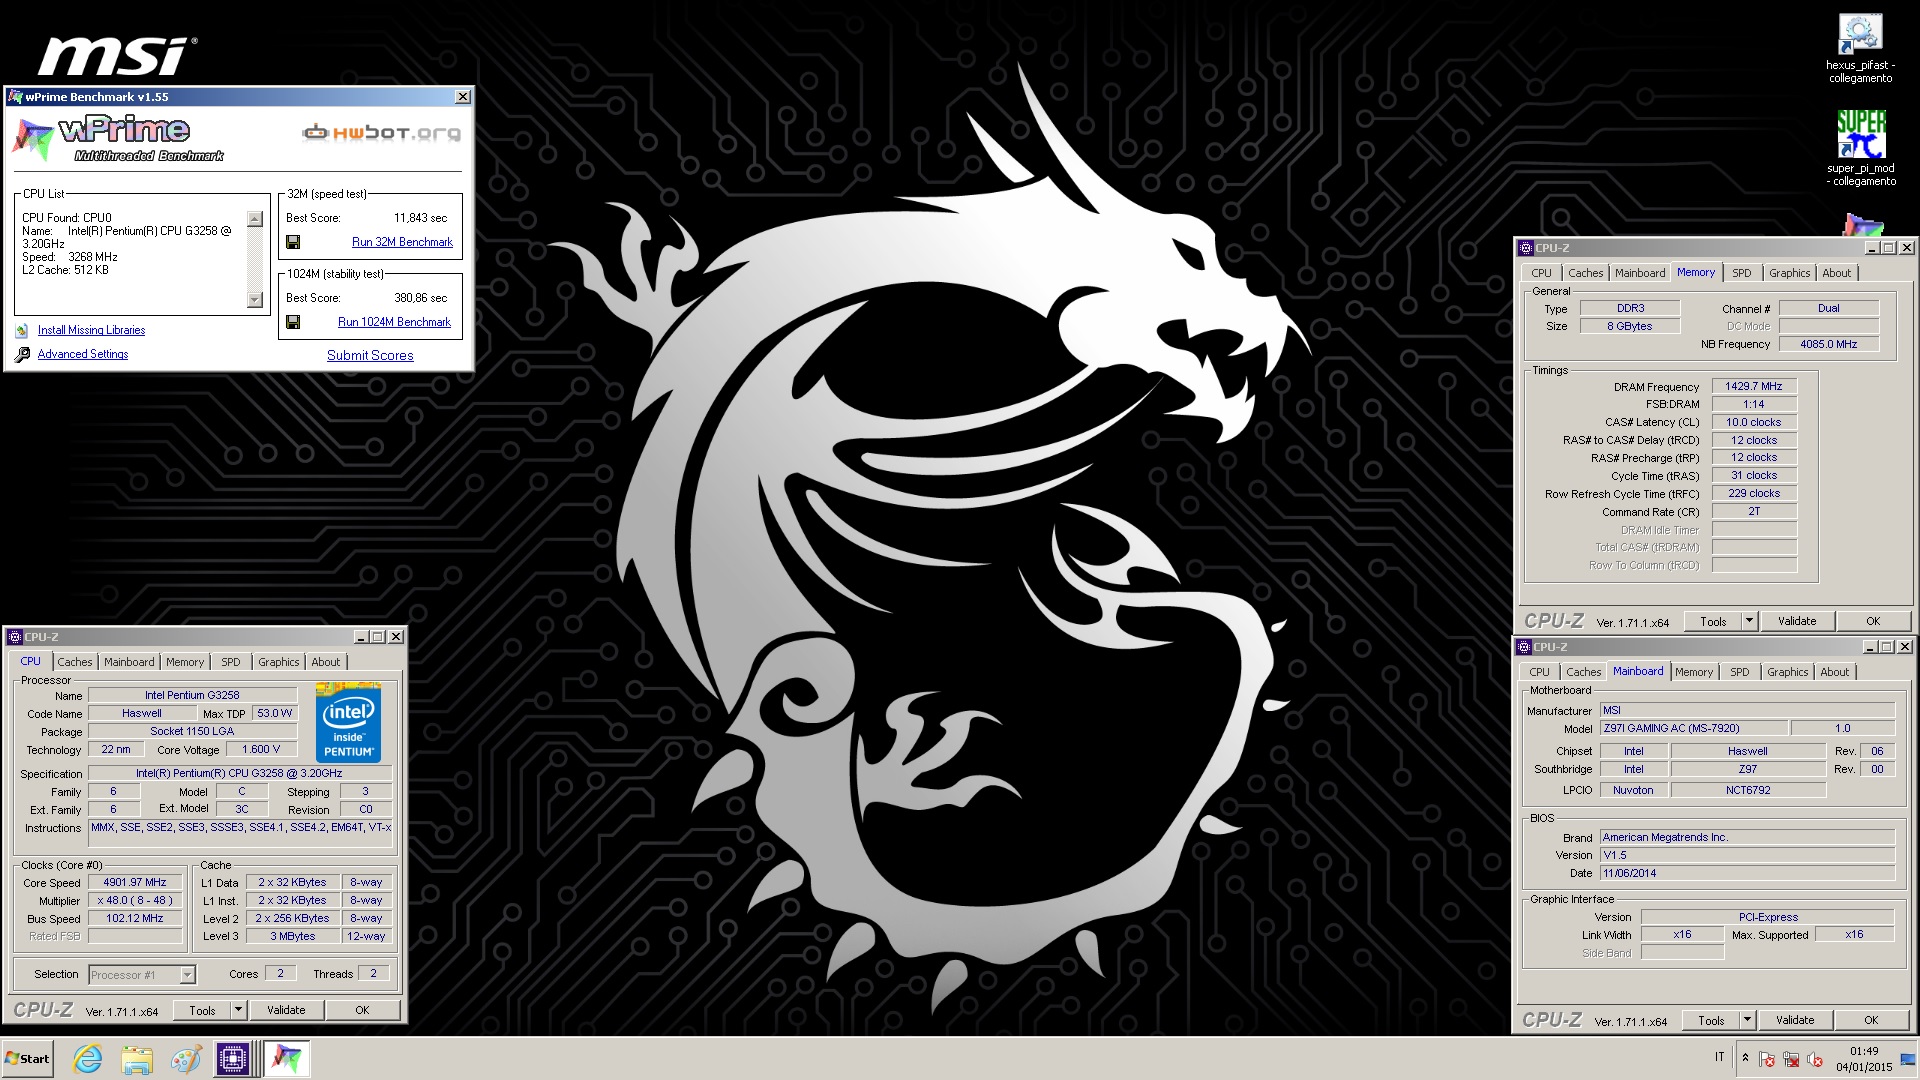This screenshot has width=1920, height=1080.
Task: Open Tools dropdown arrow in CPU-Z CPU window
Action: pos(239,1010)
